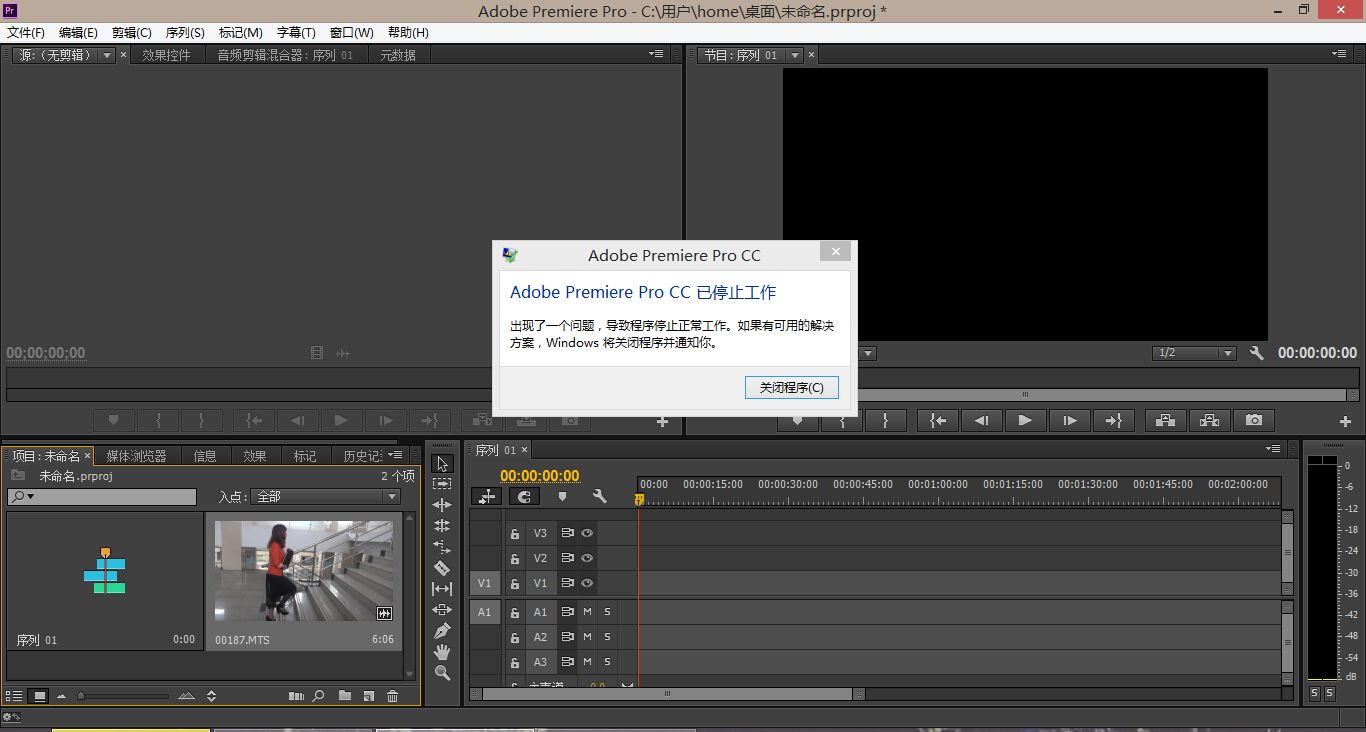Viewport: 1366px width, 732px height.
Task: Open the 编辑(E) menu
Action: click(x=78, y=33)
